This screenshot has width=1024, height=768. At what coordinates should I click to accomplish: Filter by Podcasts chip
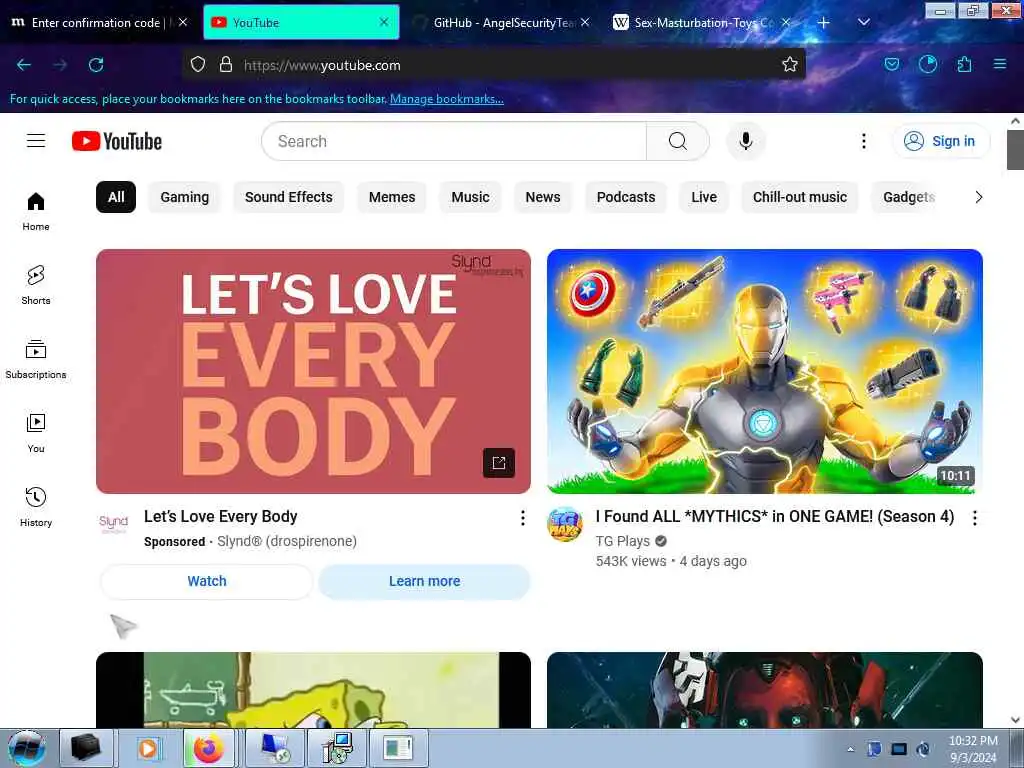click(x=626, y=197)
